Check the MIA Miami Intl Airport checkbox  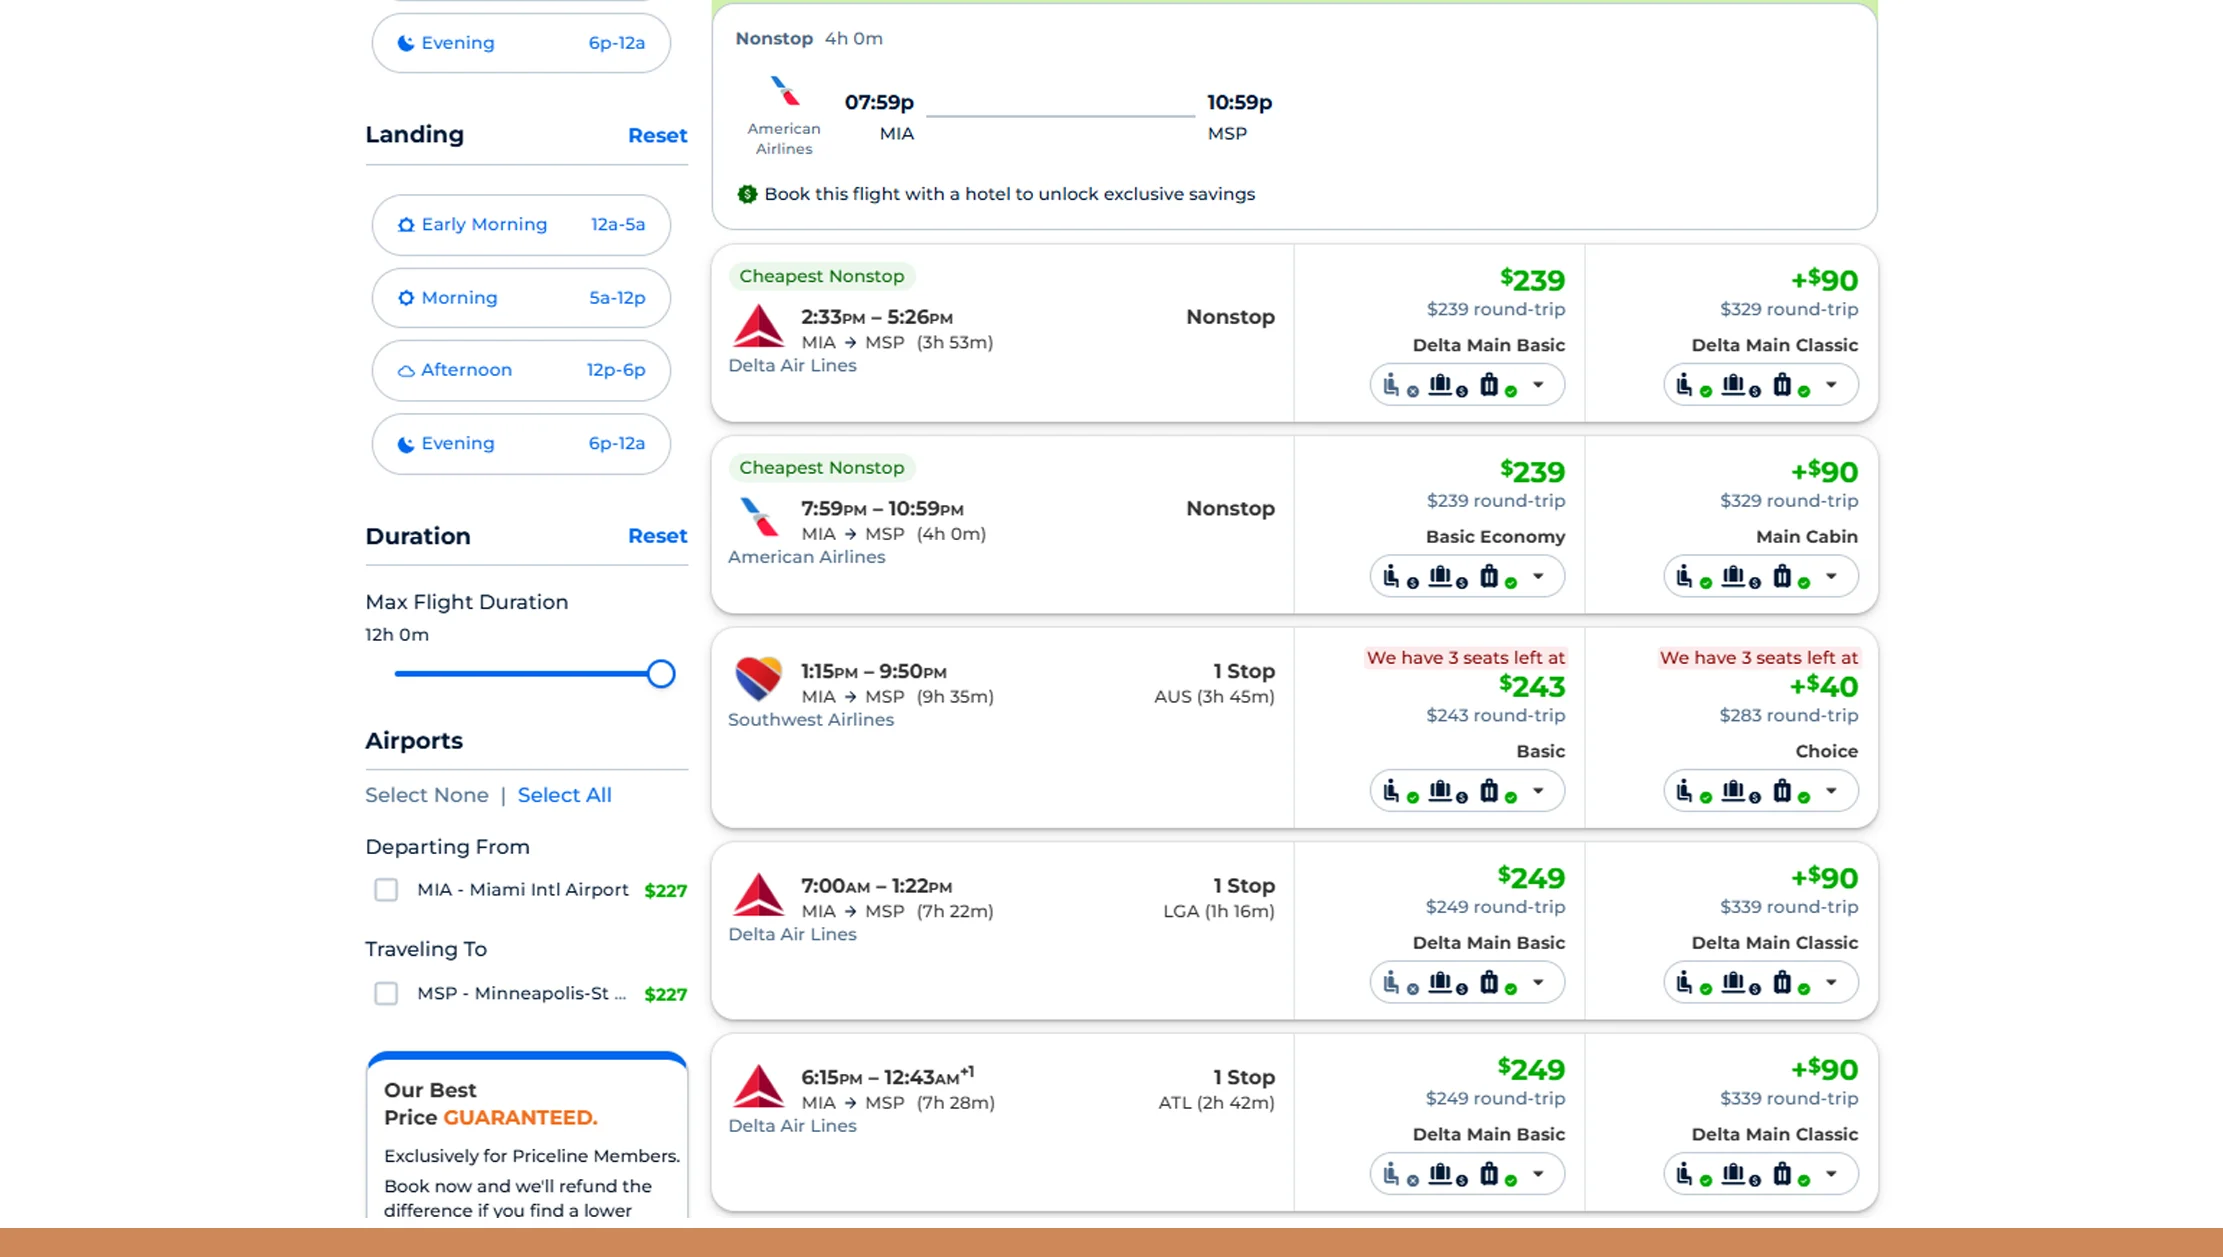(x=386, y=890)
